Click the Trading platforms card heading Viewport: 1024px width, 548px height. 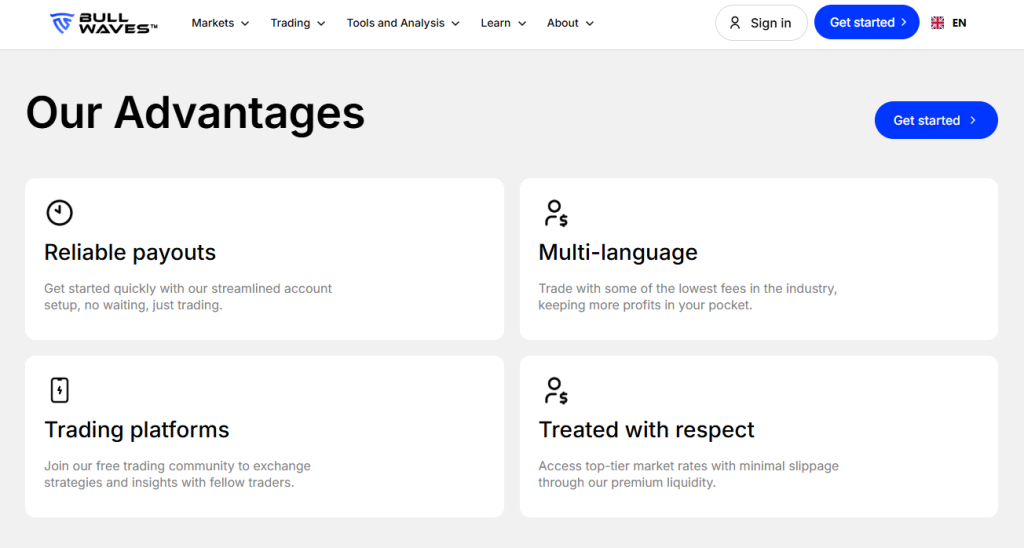[137, 430]
